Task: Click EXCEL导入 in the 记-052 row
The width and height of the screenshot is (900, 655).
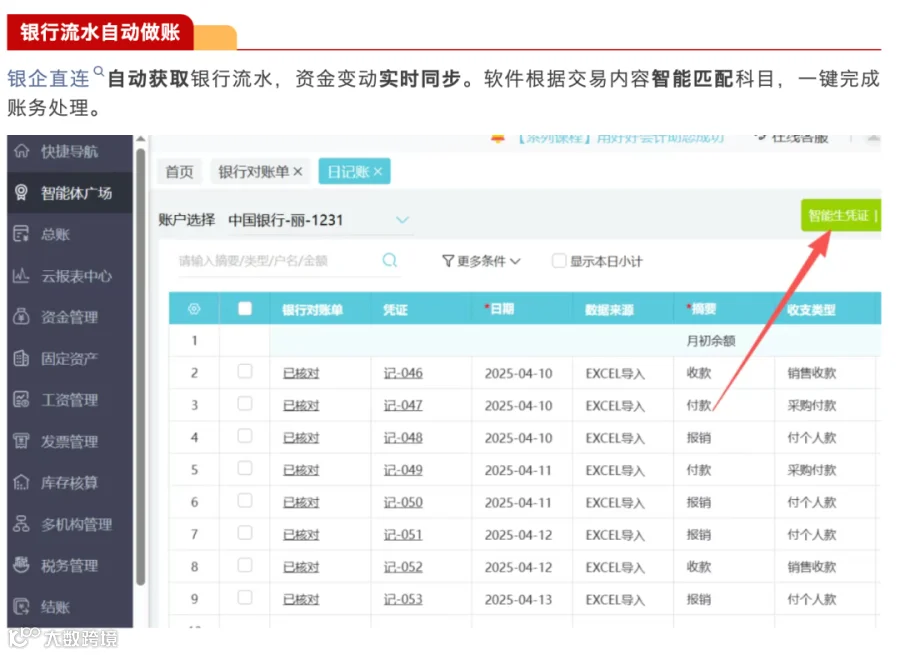Action: (615, 567)
